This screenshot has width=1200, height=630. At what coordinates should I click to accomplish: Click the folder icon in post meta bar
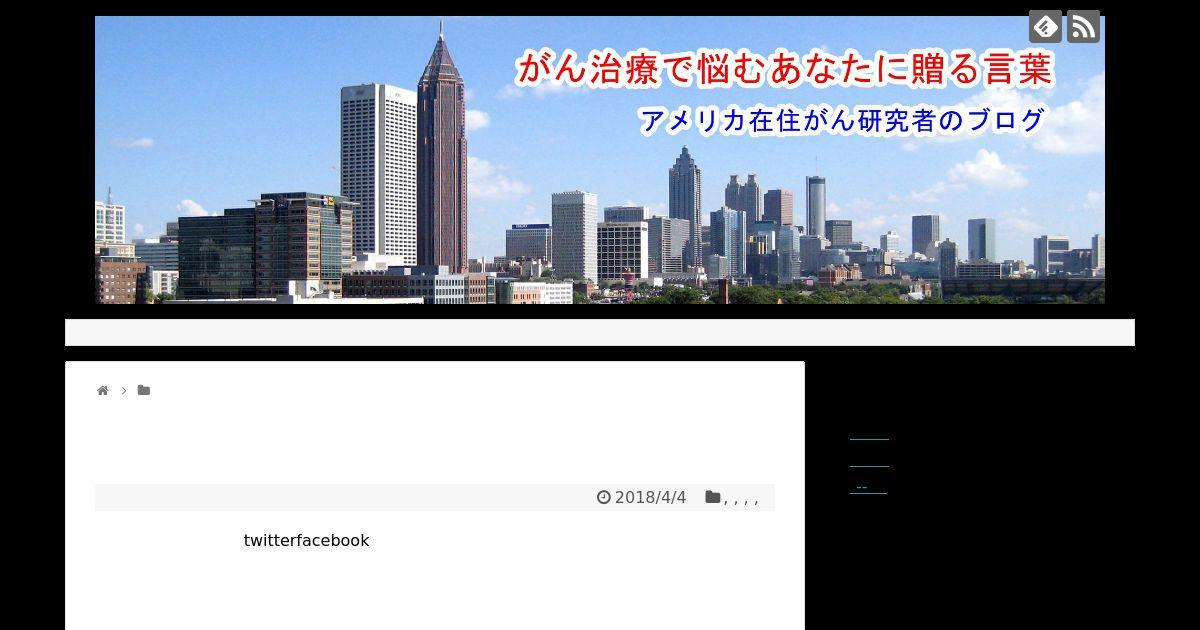(713, 497)
